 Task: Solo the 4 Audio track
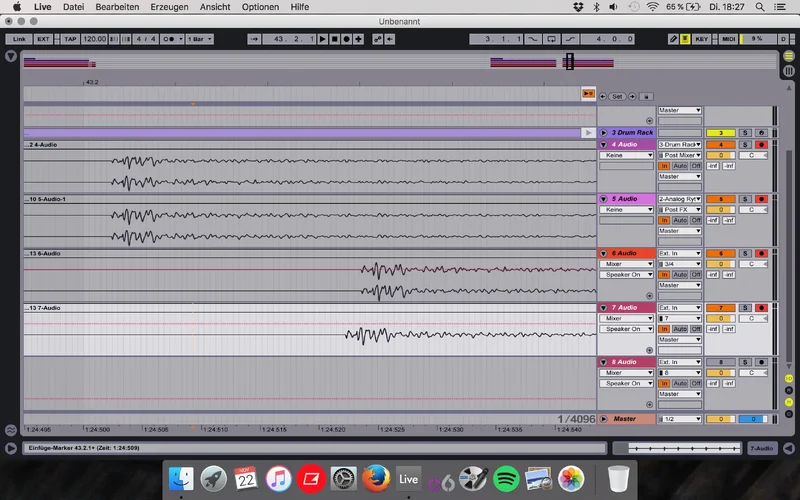pyautogui.click(x=745, y=145)
